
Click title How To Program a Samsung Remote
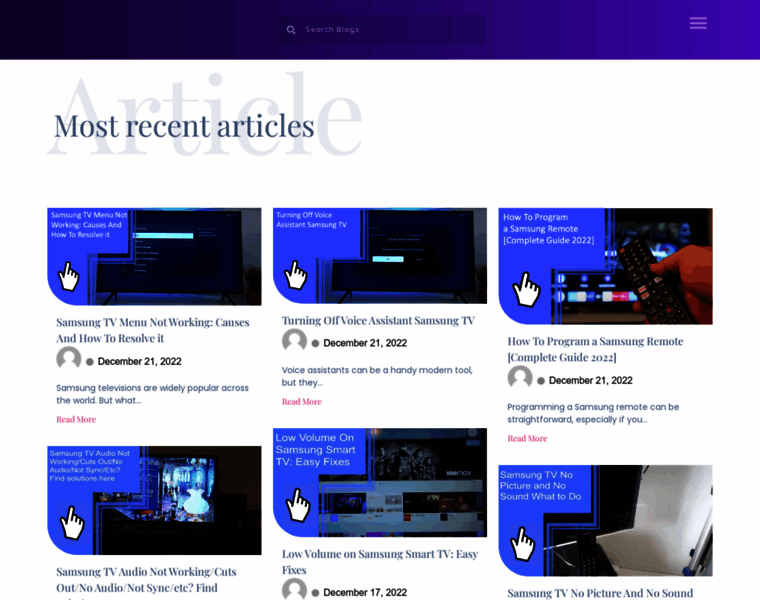pyautogui.click(x=595, y=349)
